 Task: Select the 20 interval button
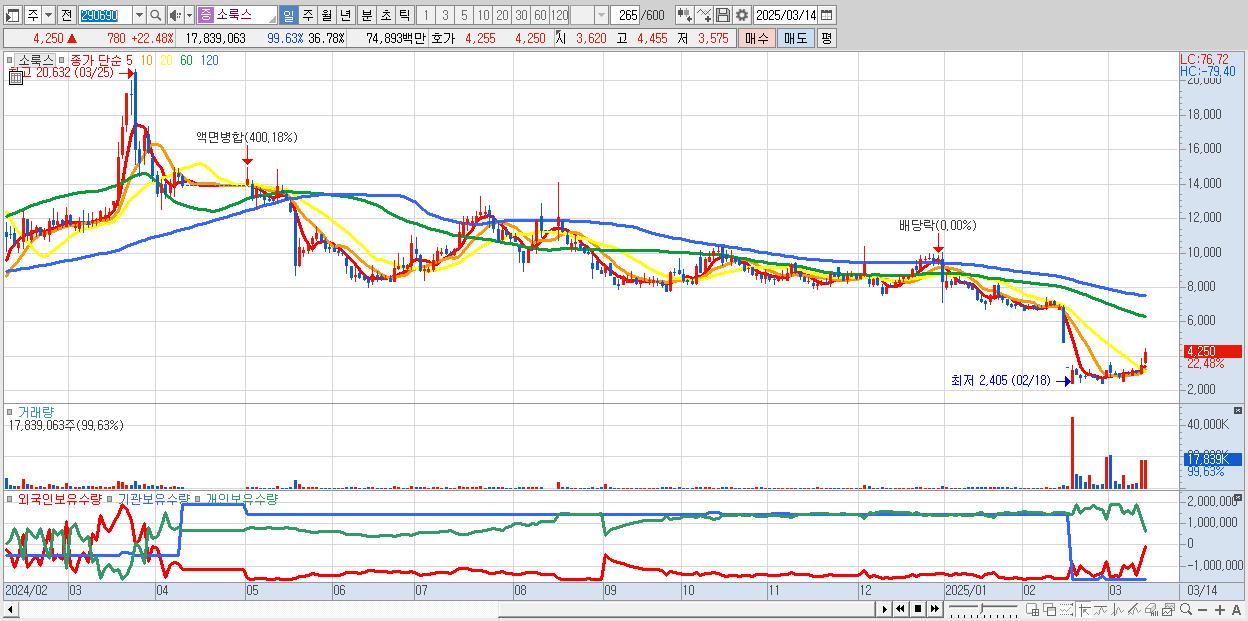pyautogui.click(x=502, y=15)
